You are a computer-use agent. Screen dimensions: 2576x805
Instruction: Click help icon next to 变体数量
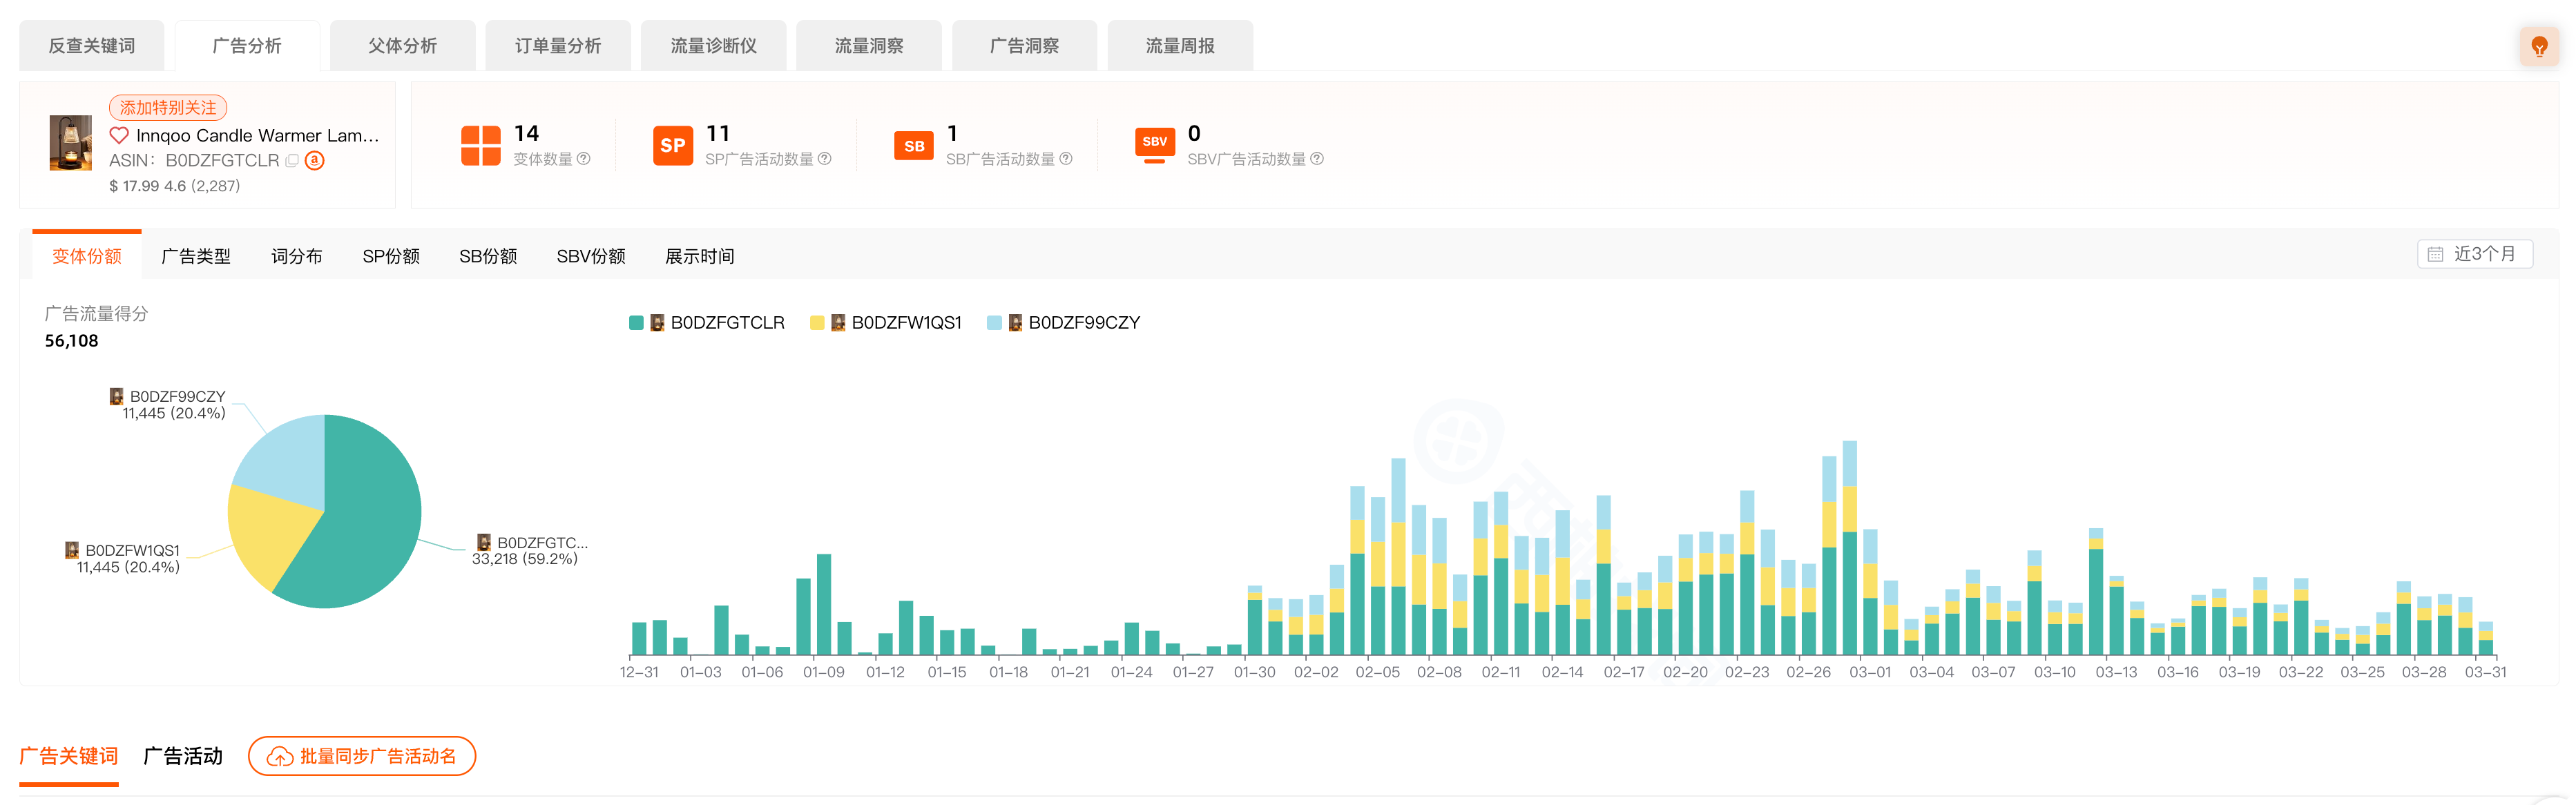584,159
